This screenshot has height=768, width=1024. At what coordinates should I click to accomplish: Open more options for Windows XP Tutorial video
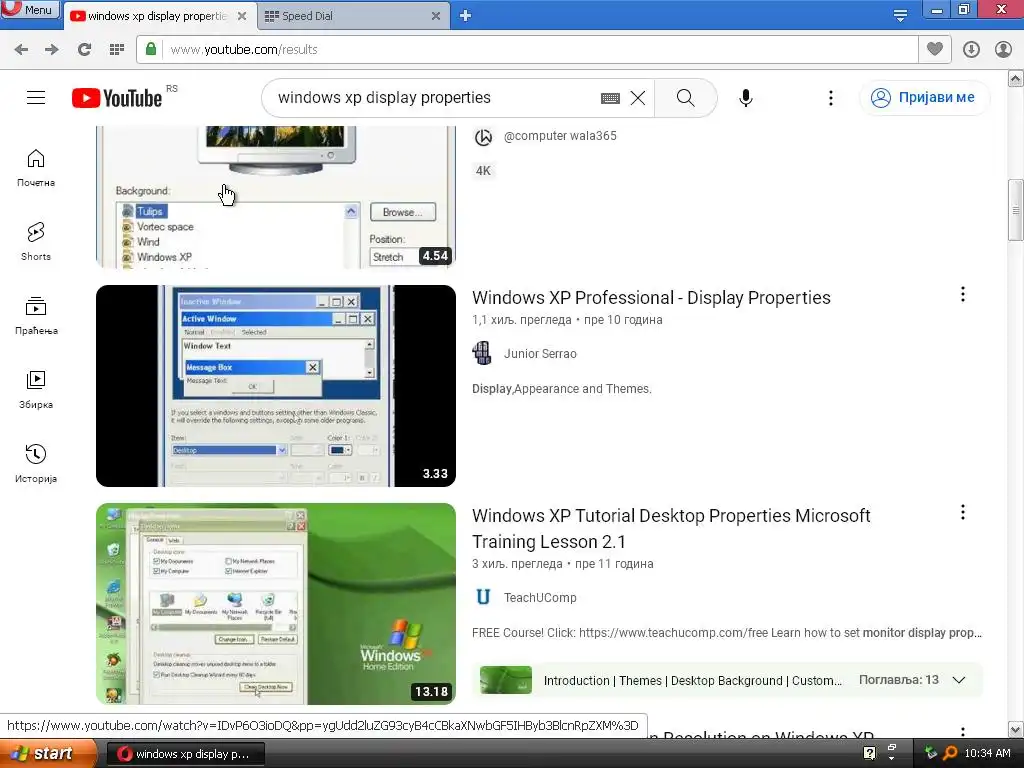tap(963, 513)
